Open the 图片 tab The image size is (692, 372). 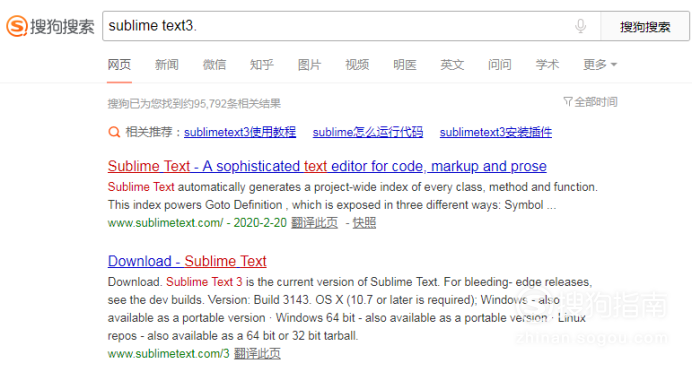click(x=309, y=65)
